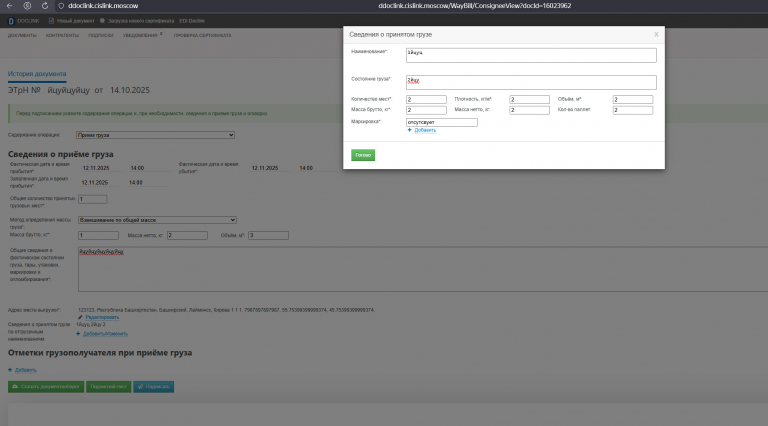
Task: Click plus icon under Отметки грузополучателя
Action: pyautogui.click(x=10, y=370)
